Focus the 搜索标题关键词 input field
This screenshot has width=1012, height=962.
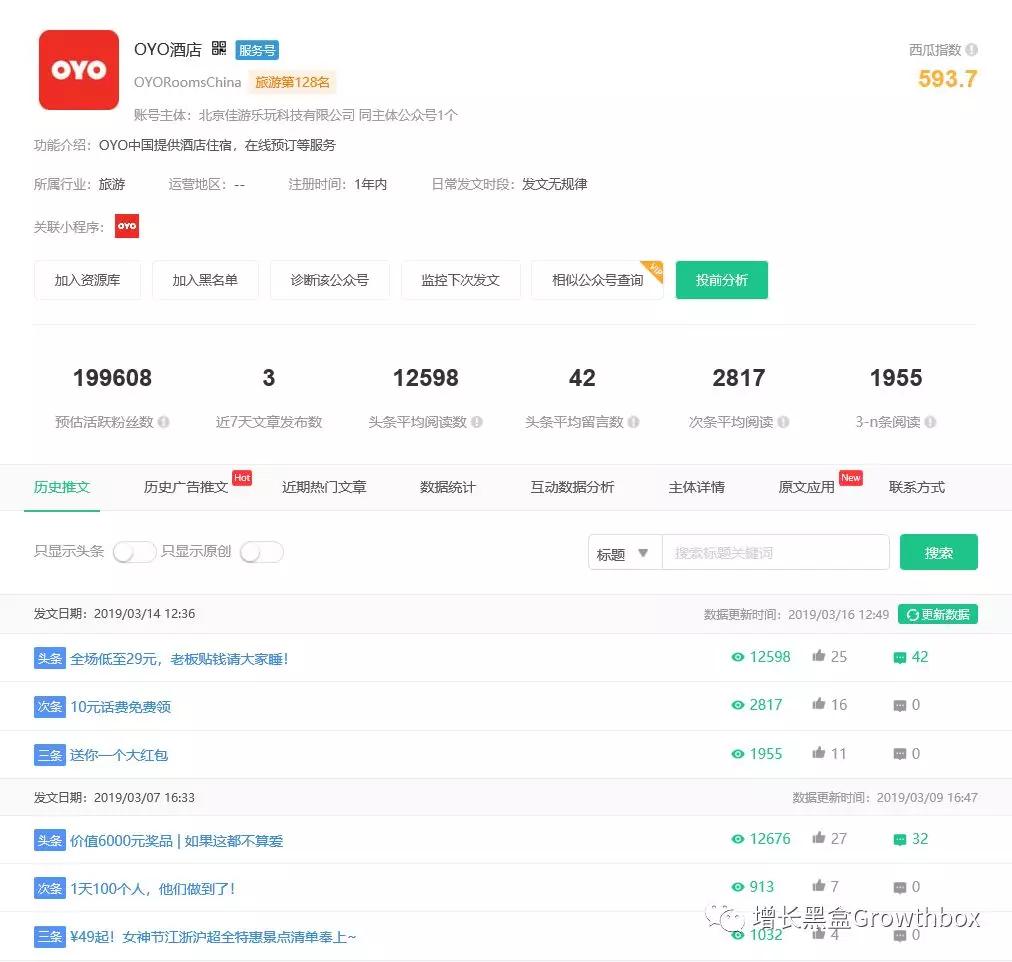(776, 553)
